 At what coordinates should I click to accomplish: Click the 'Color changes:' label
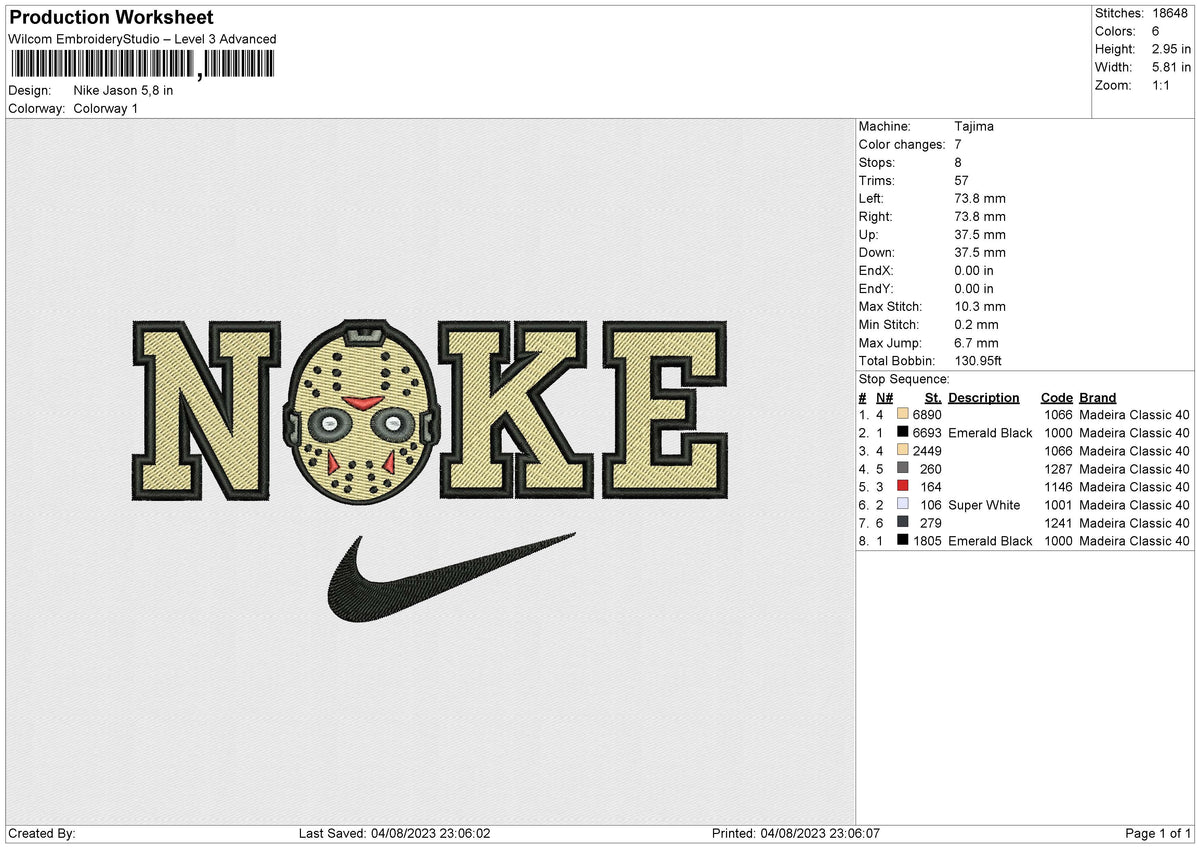pyautogui.click(x=902, y=144)
